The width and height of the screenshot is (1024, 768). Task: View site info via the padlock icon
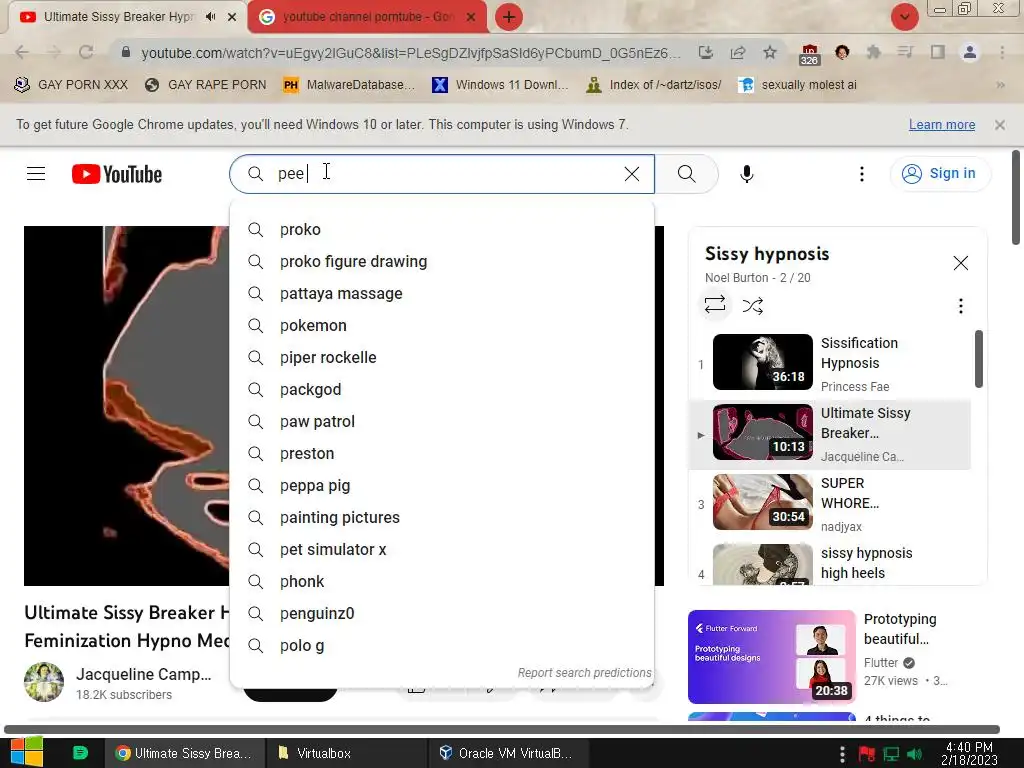click(126, 52)
